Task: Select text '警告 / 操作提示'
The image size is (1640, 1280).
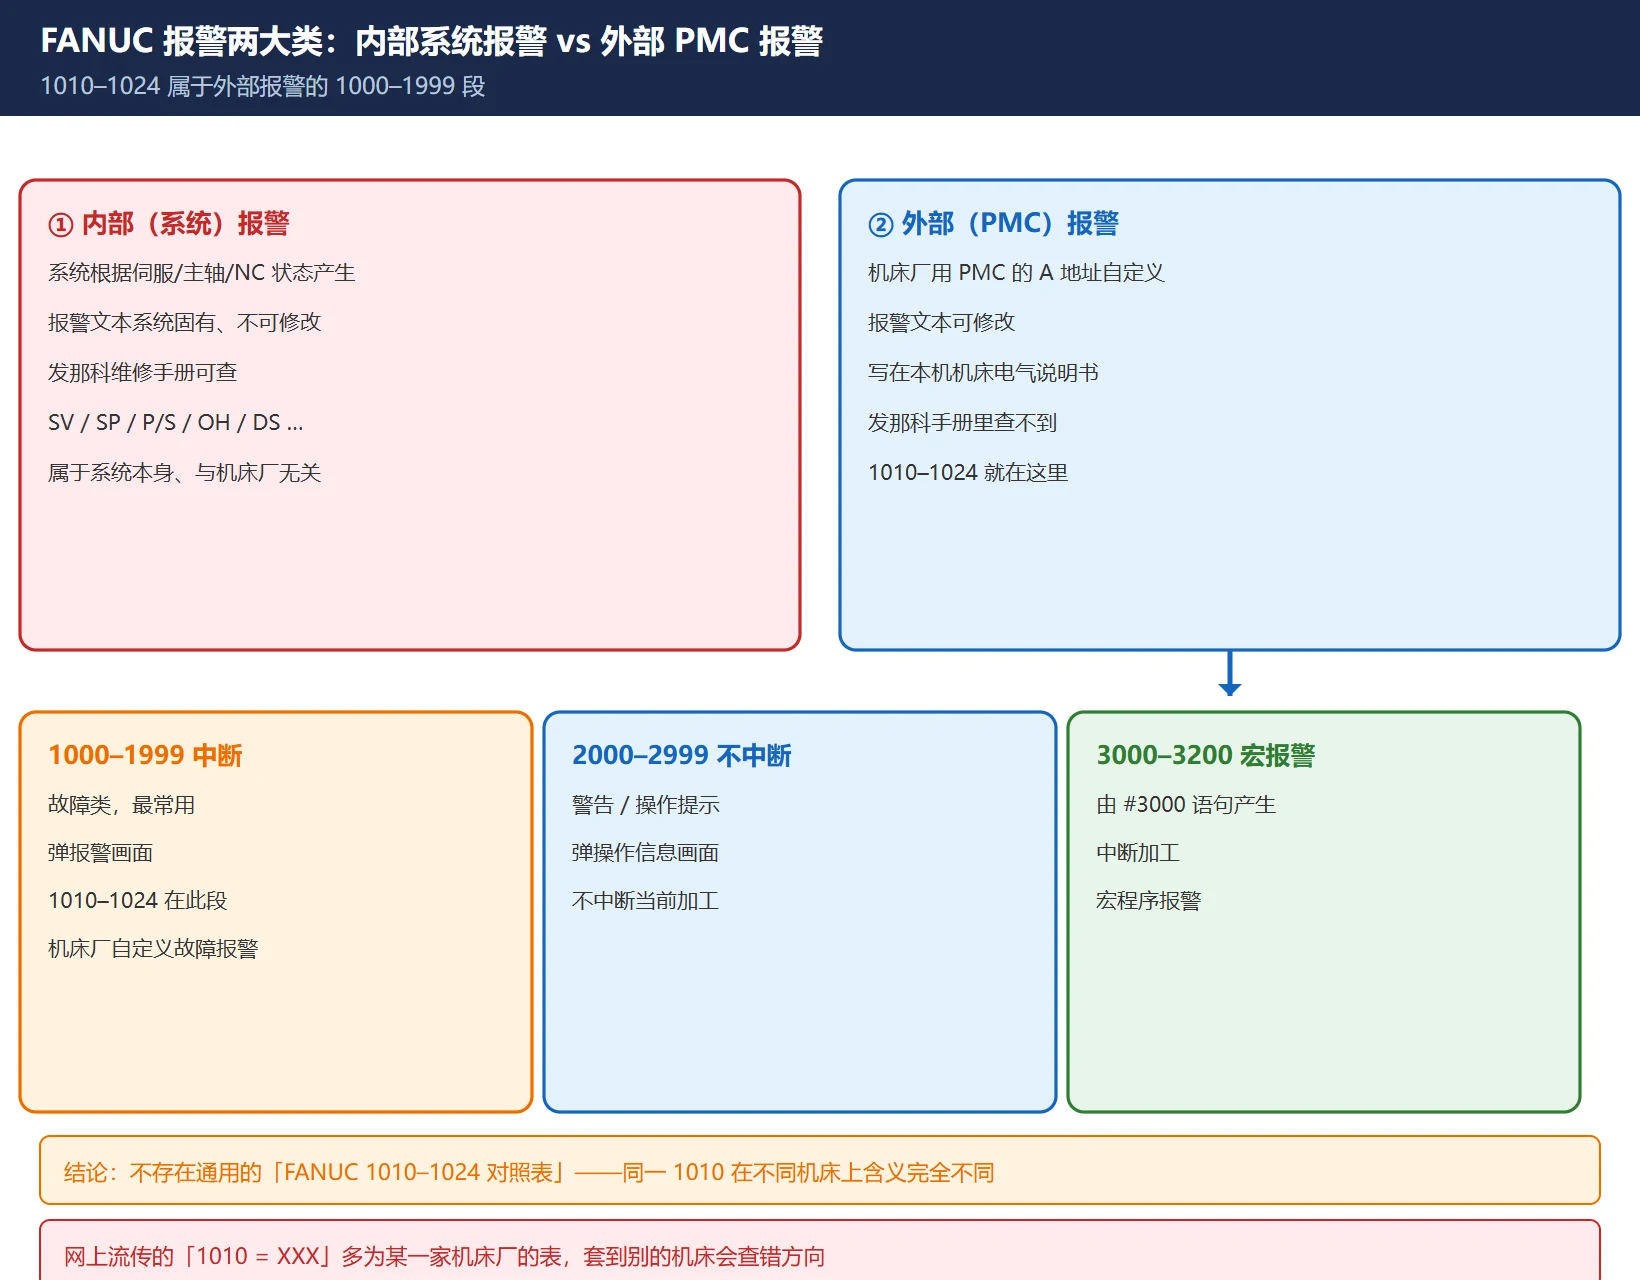Action: tap(646, 805)
